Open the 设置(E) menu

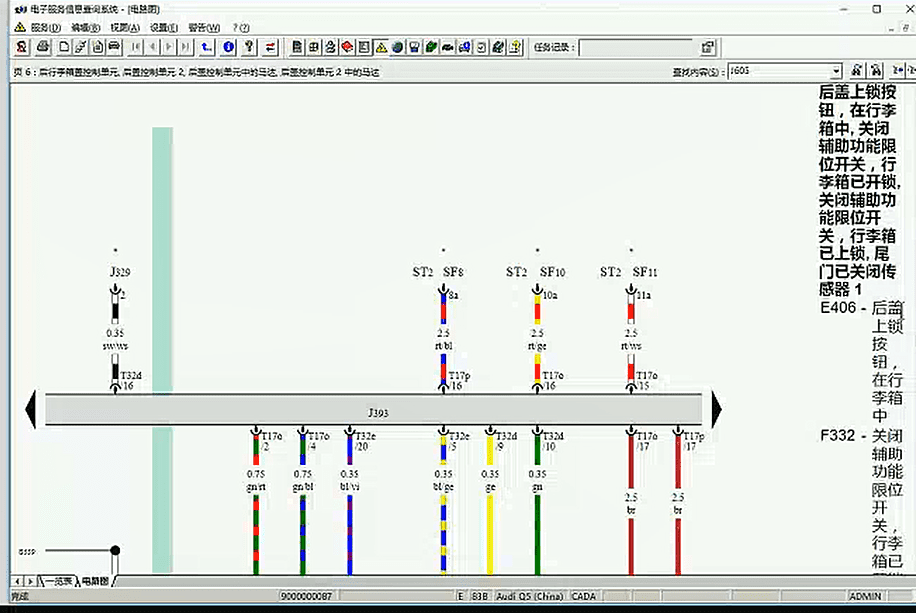point(164,27)
